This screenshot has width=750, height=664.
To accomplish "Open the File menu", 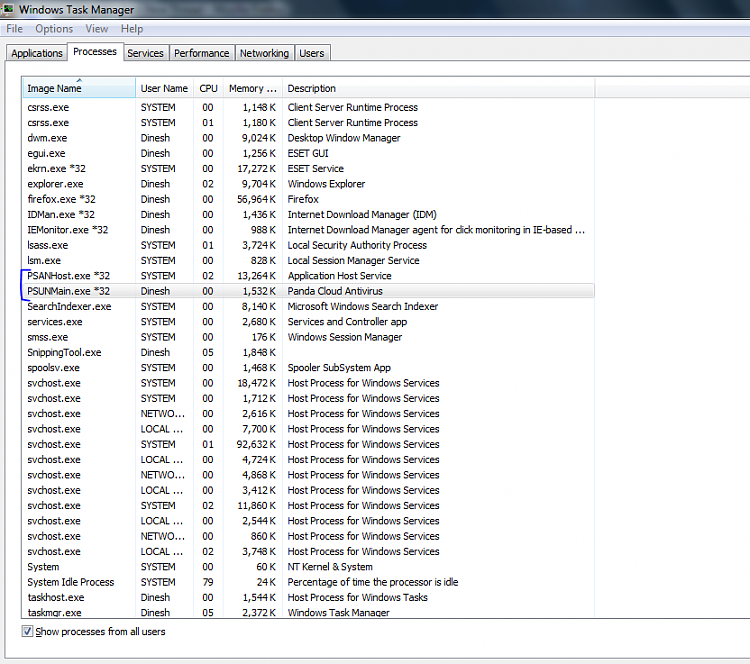I will pos(14,29).
